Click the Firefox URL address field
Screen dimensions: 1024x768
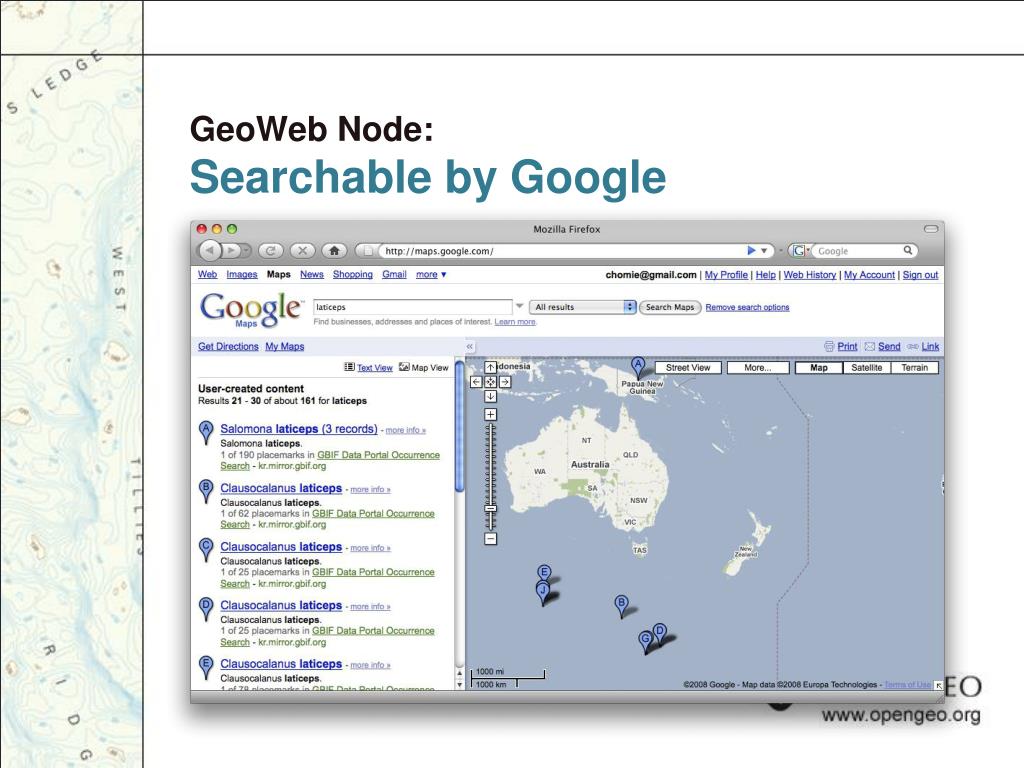coord(565,251)
